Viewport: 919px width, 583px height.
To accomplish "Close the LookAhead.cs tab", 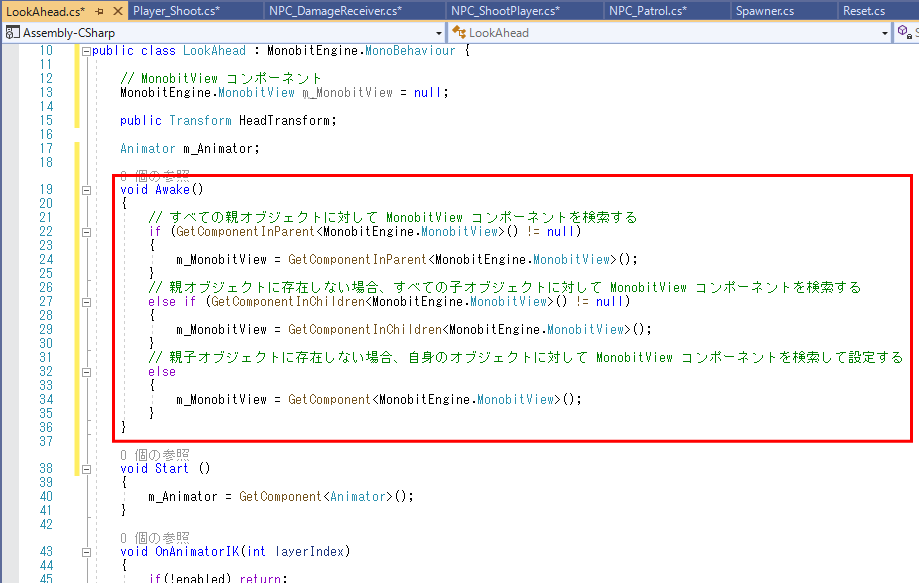I will (118, 11).
